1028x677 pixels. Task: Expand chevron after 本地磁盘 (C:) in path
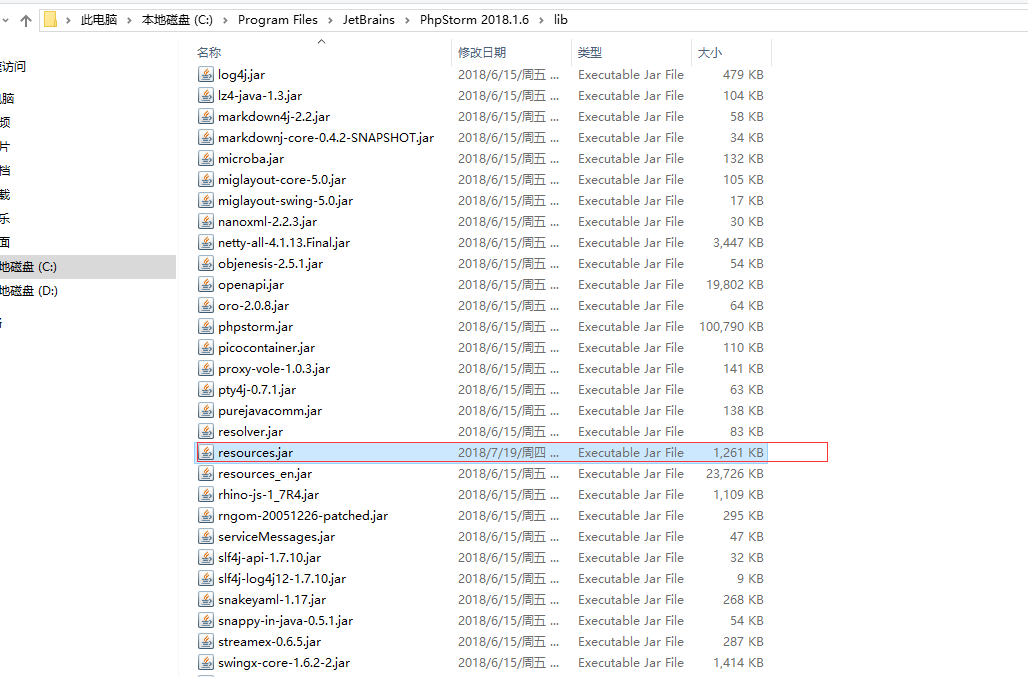coord(225,20)
